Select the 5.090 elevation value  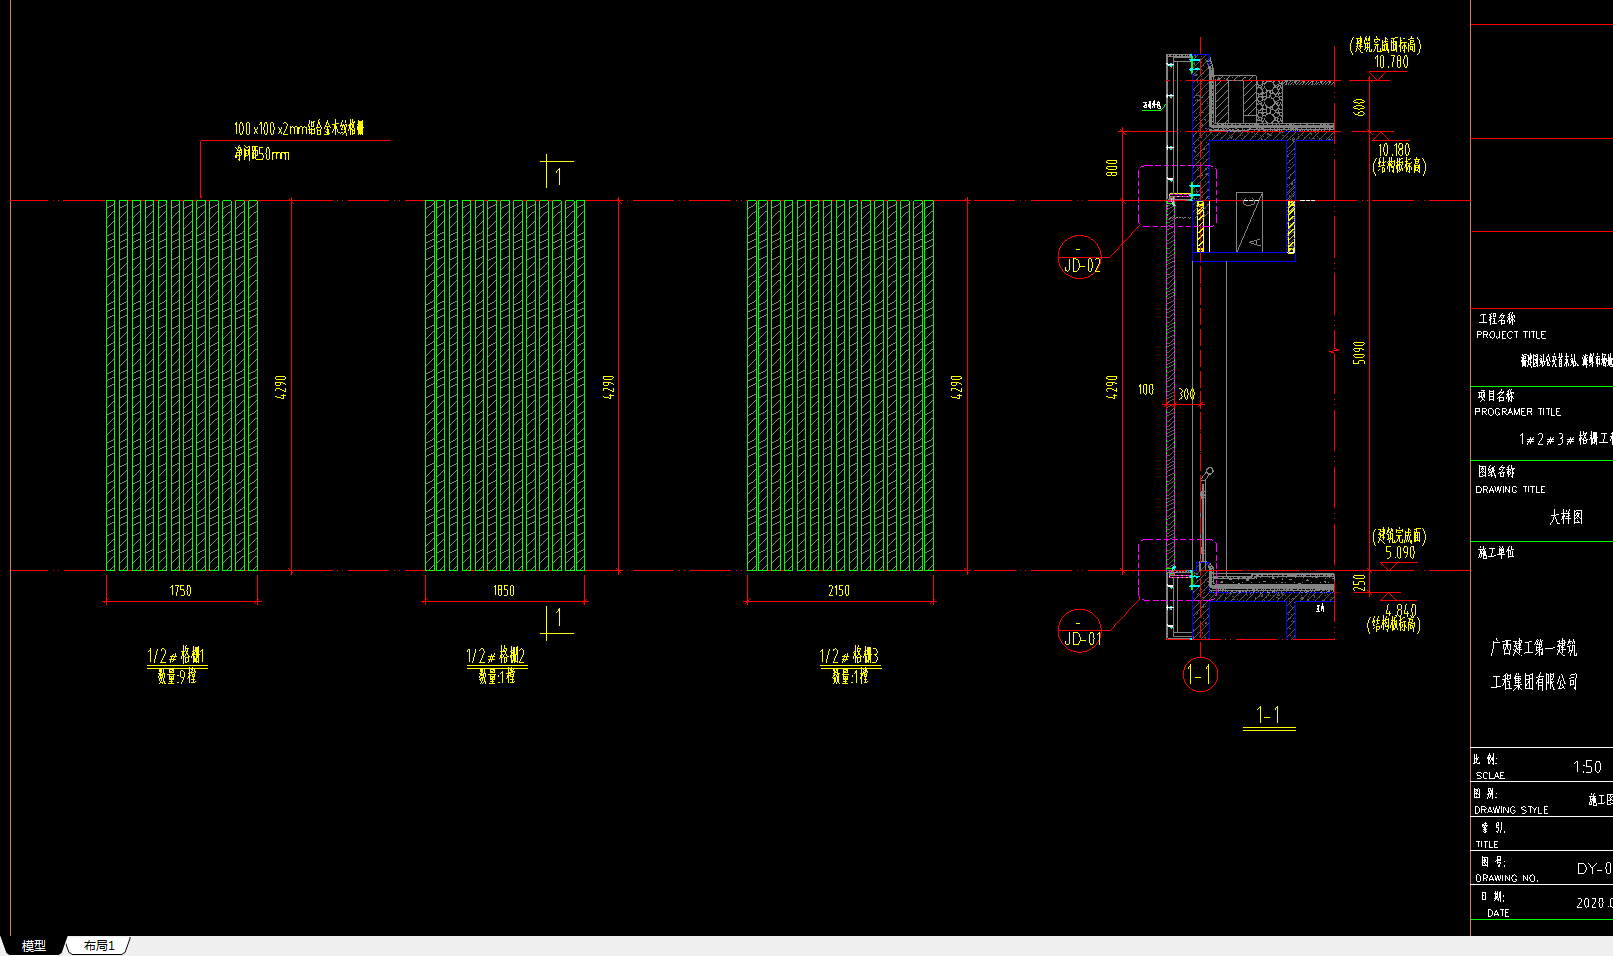pos(1400,552)
